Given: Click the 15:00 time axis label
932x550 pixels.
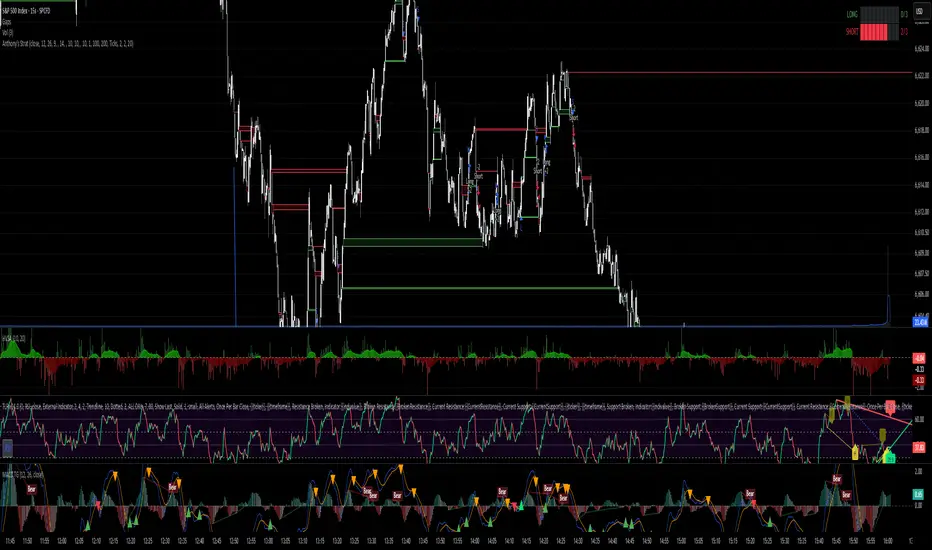Looking at the screenshot, I should [x=681, y=541].
